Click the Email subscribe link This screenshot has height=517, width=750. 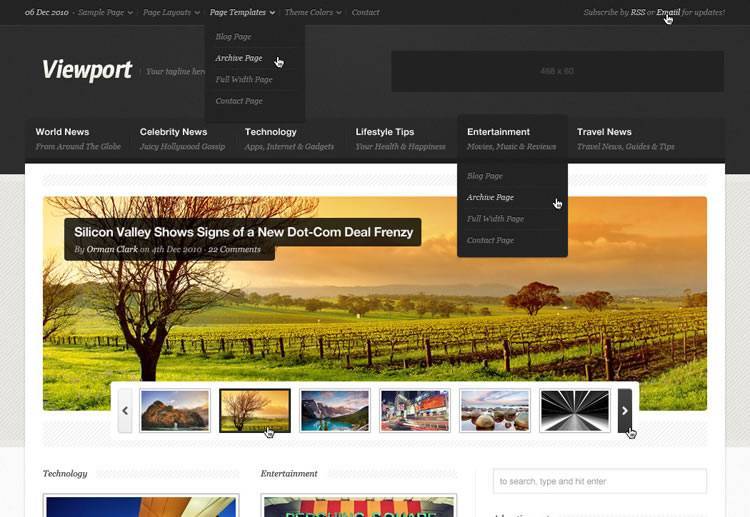668,12
